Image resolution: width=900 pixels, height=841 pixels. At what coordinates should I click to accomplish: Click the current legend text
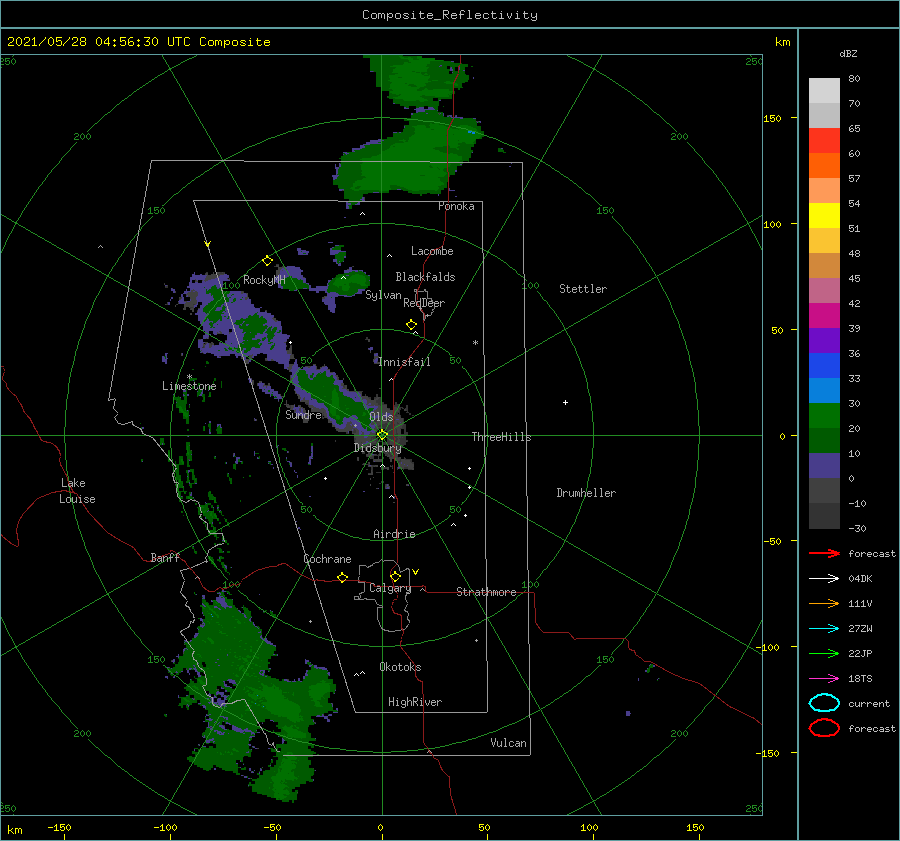[x=869, y=703]
